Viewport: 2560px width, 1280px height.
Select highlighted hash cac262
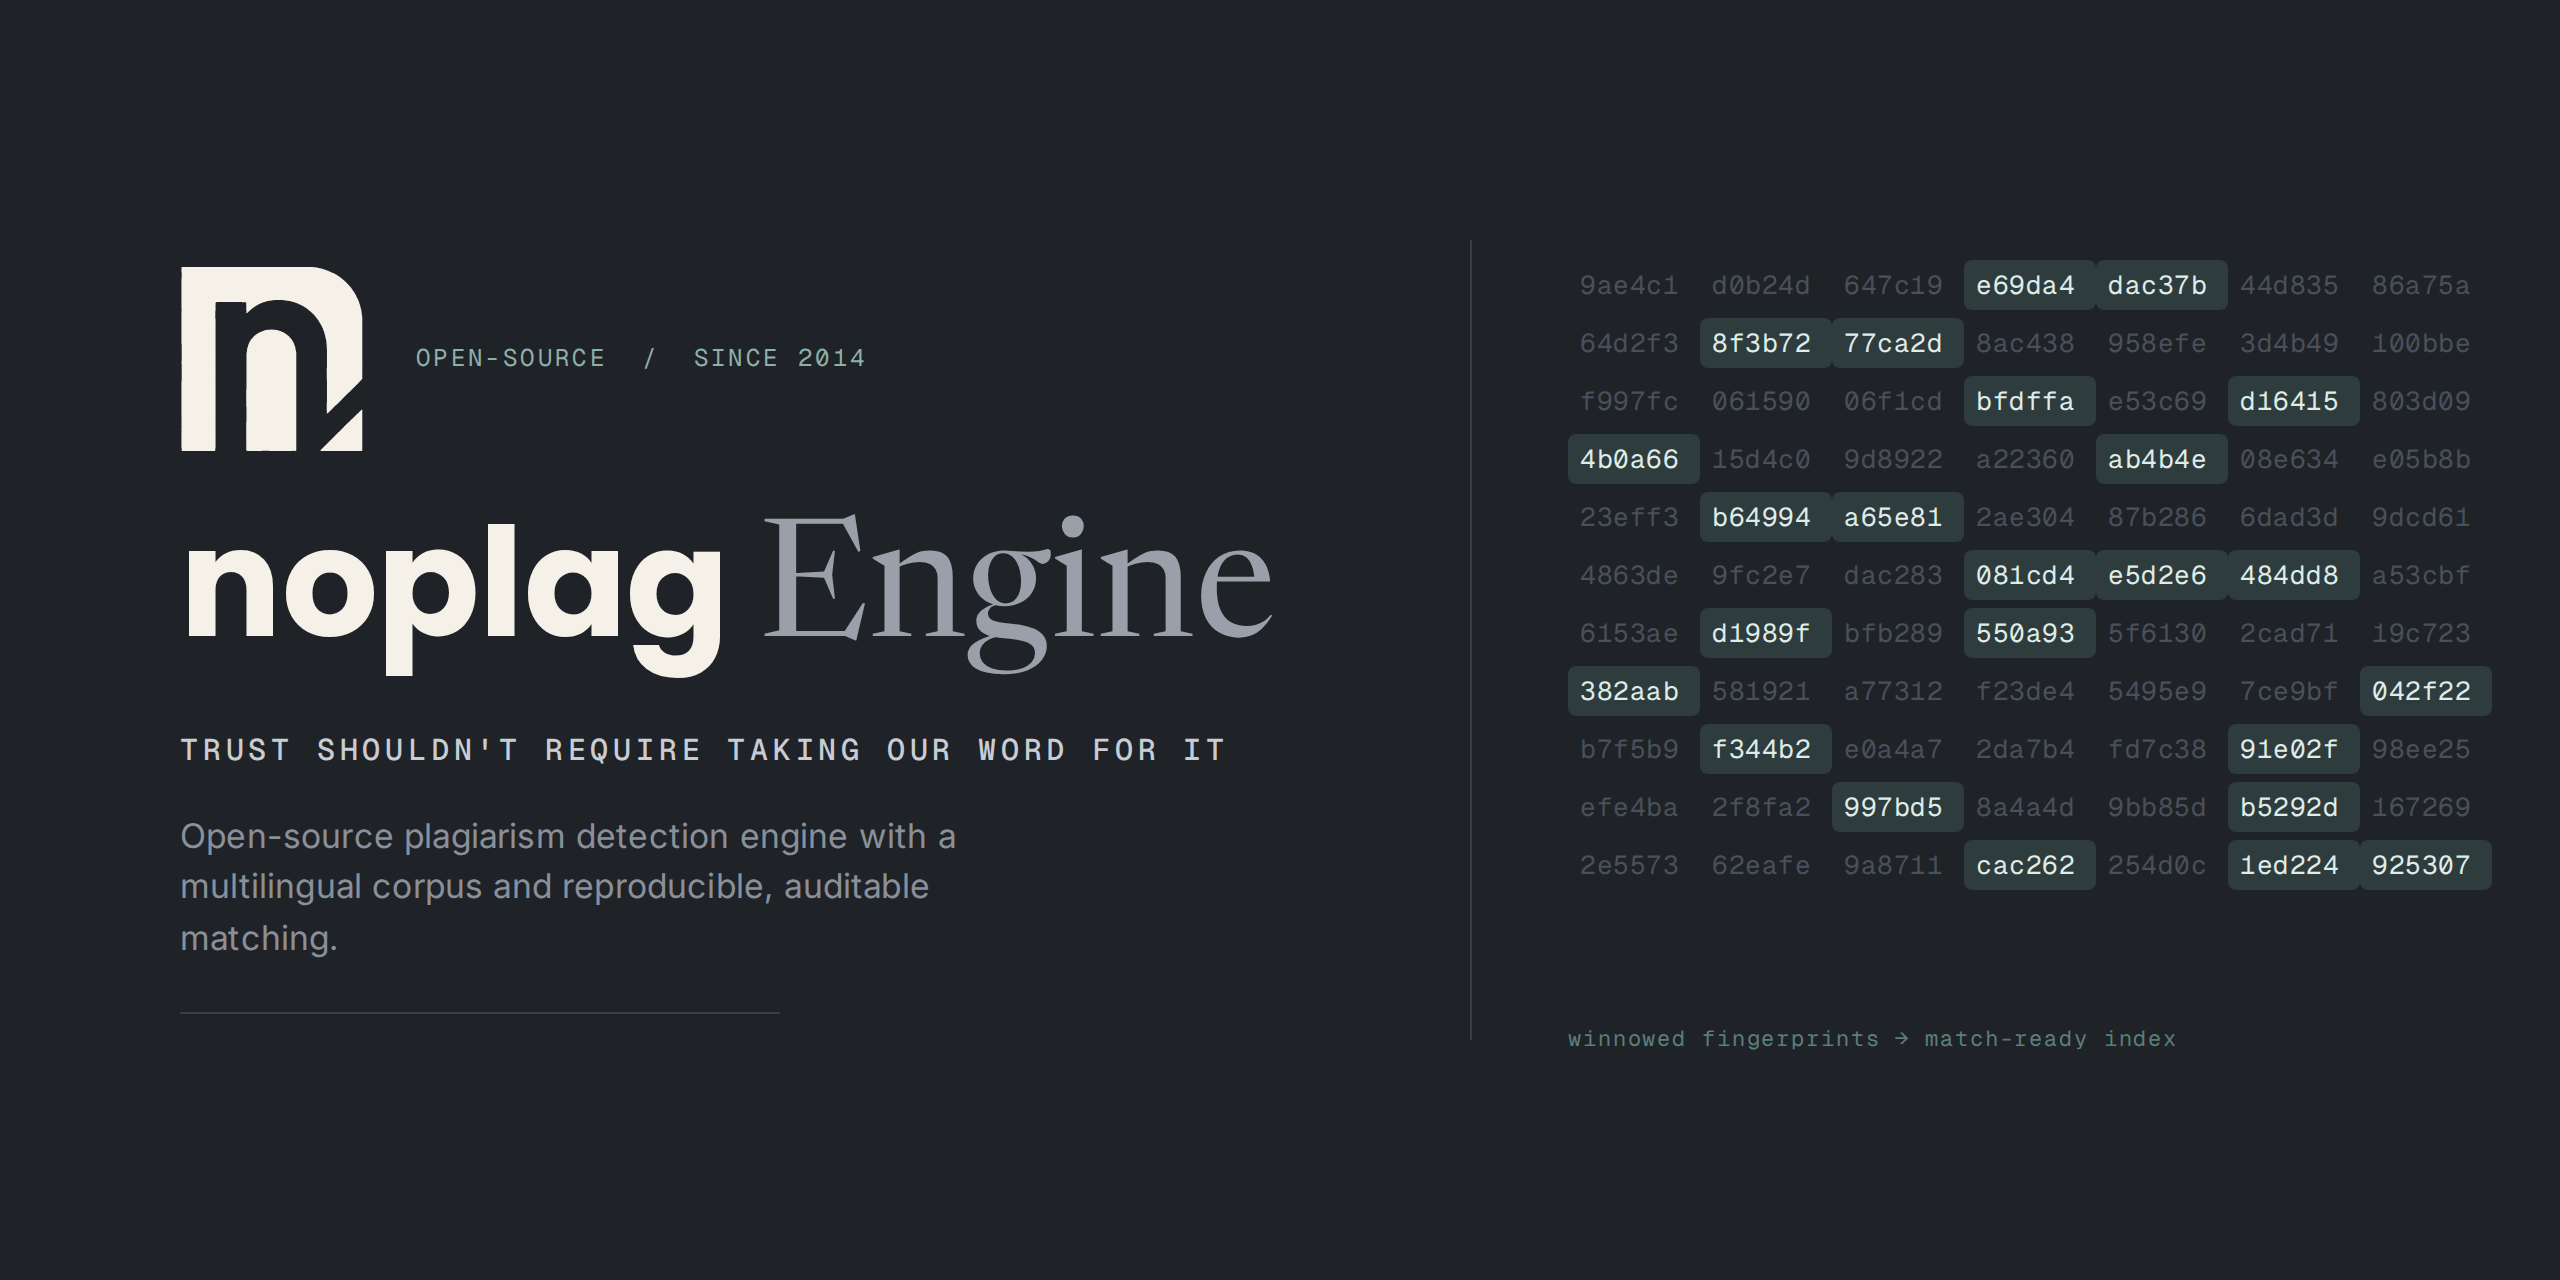pos(2030,865)
